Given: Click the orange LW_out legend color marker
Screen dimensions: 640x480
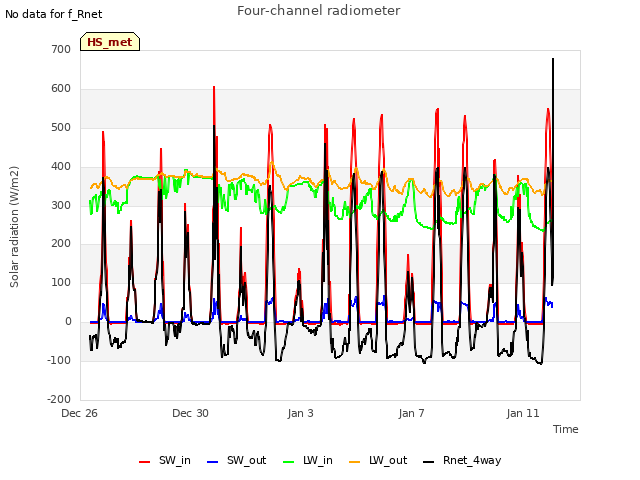Looking at the screenshot, I should point(355,462).
